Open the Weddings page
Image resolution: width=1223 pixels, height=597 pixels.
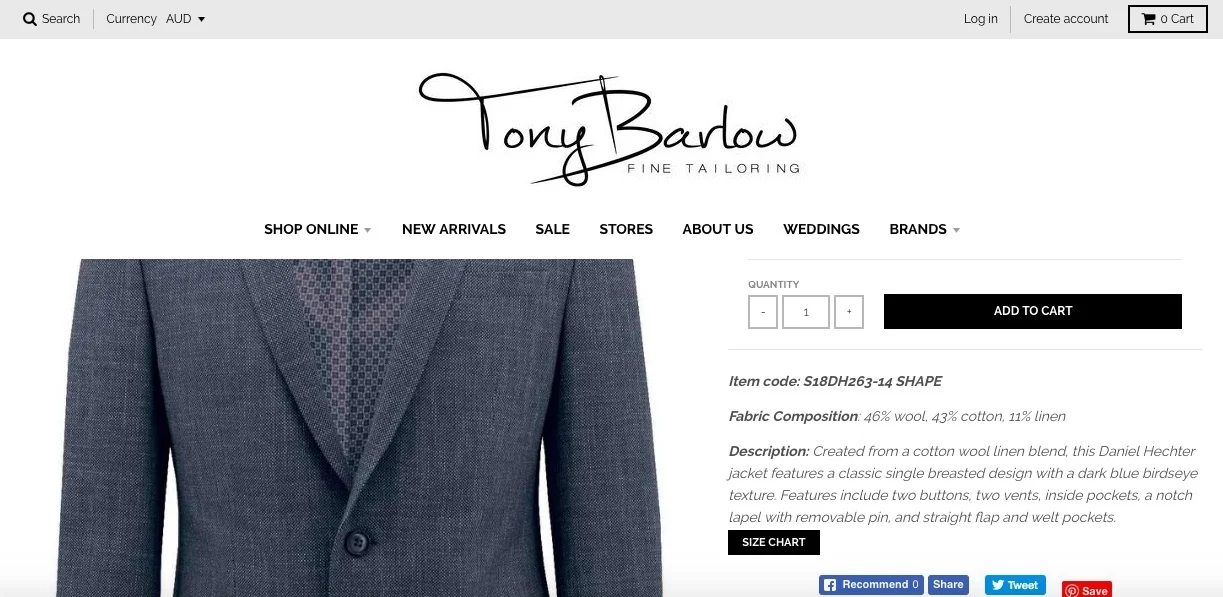click(x=821, y=229)
